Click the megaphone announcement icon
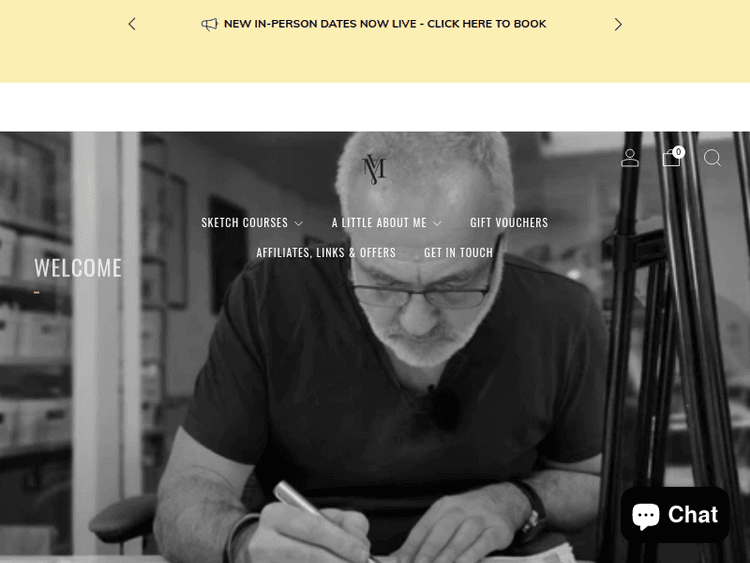This screenshot has height=563, width=750. click(209, 24)
